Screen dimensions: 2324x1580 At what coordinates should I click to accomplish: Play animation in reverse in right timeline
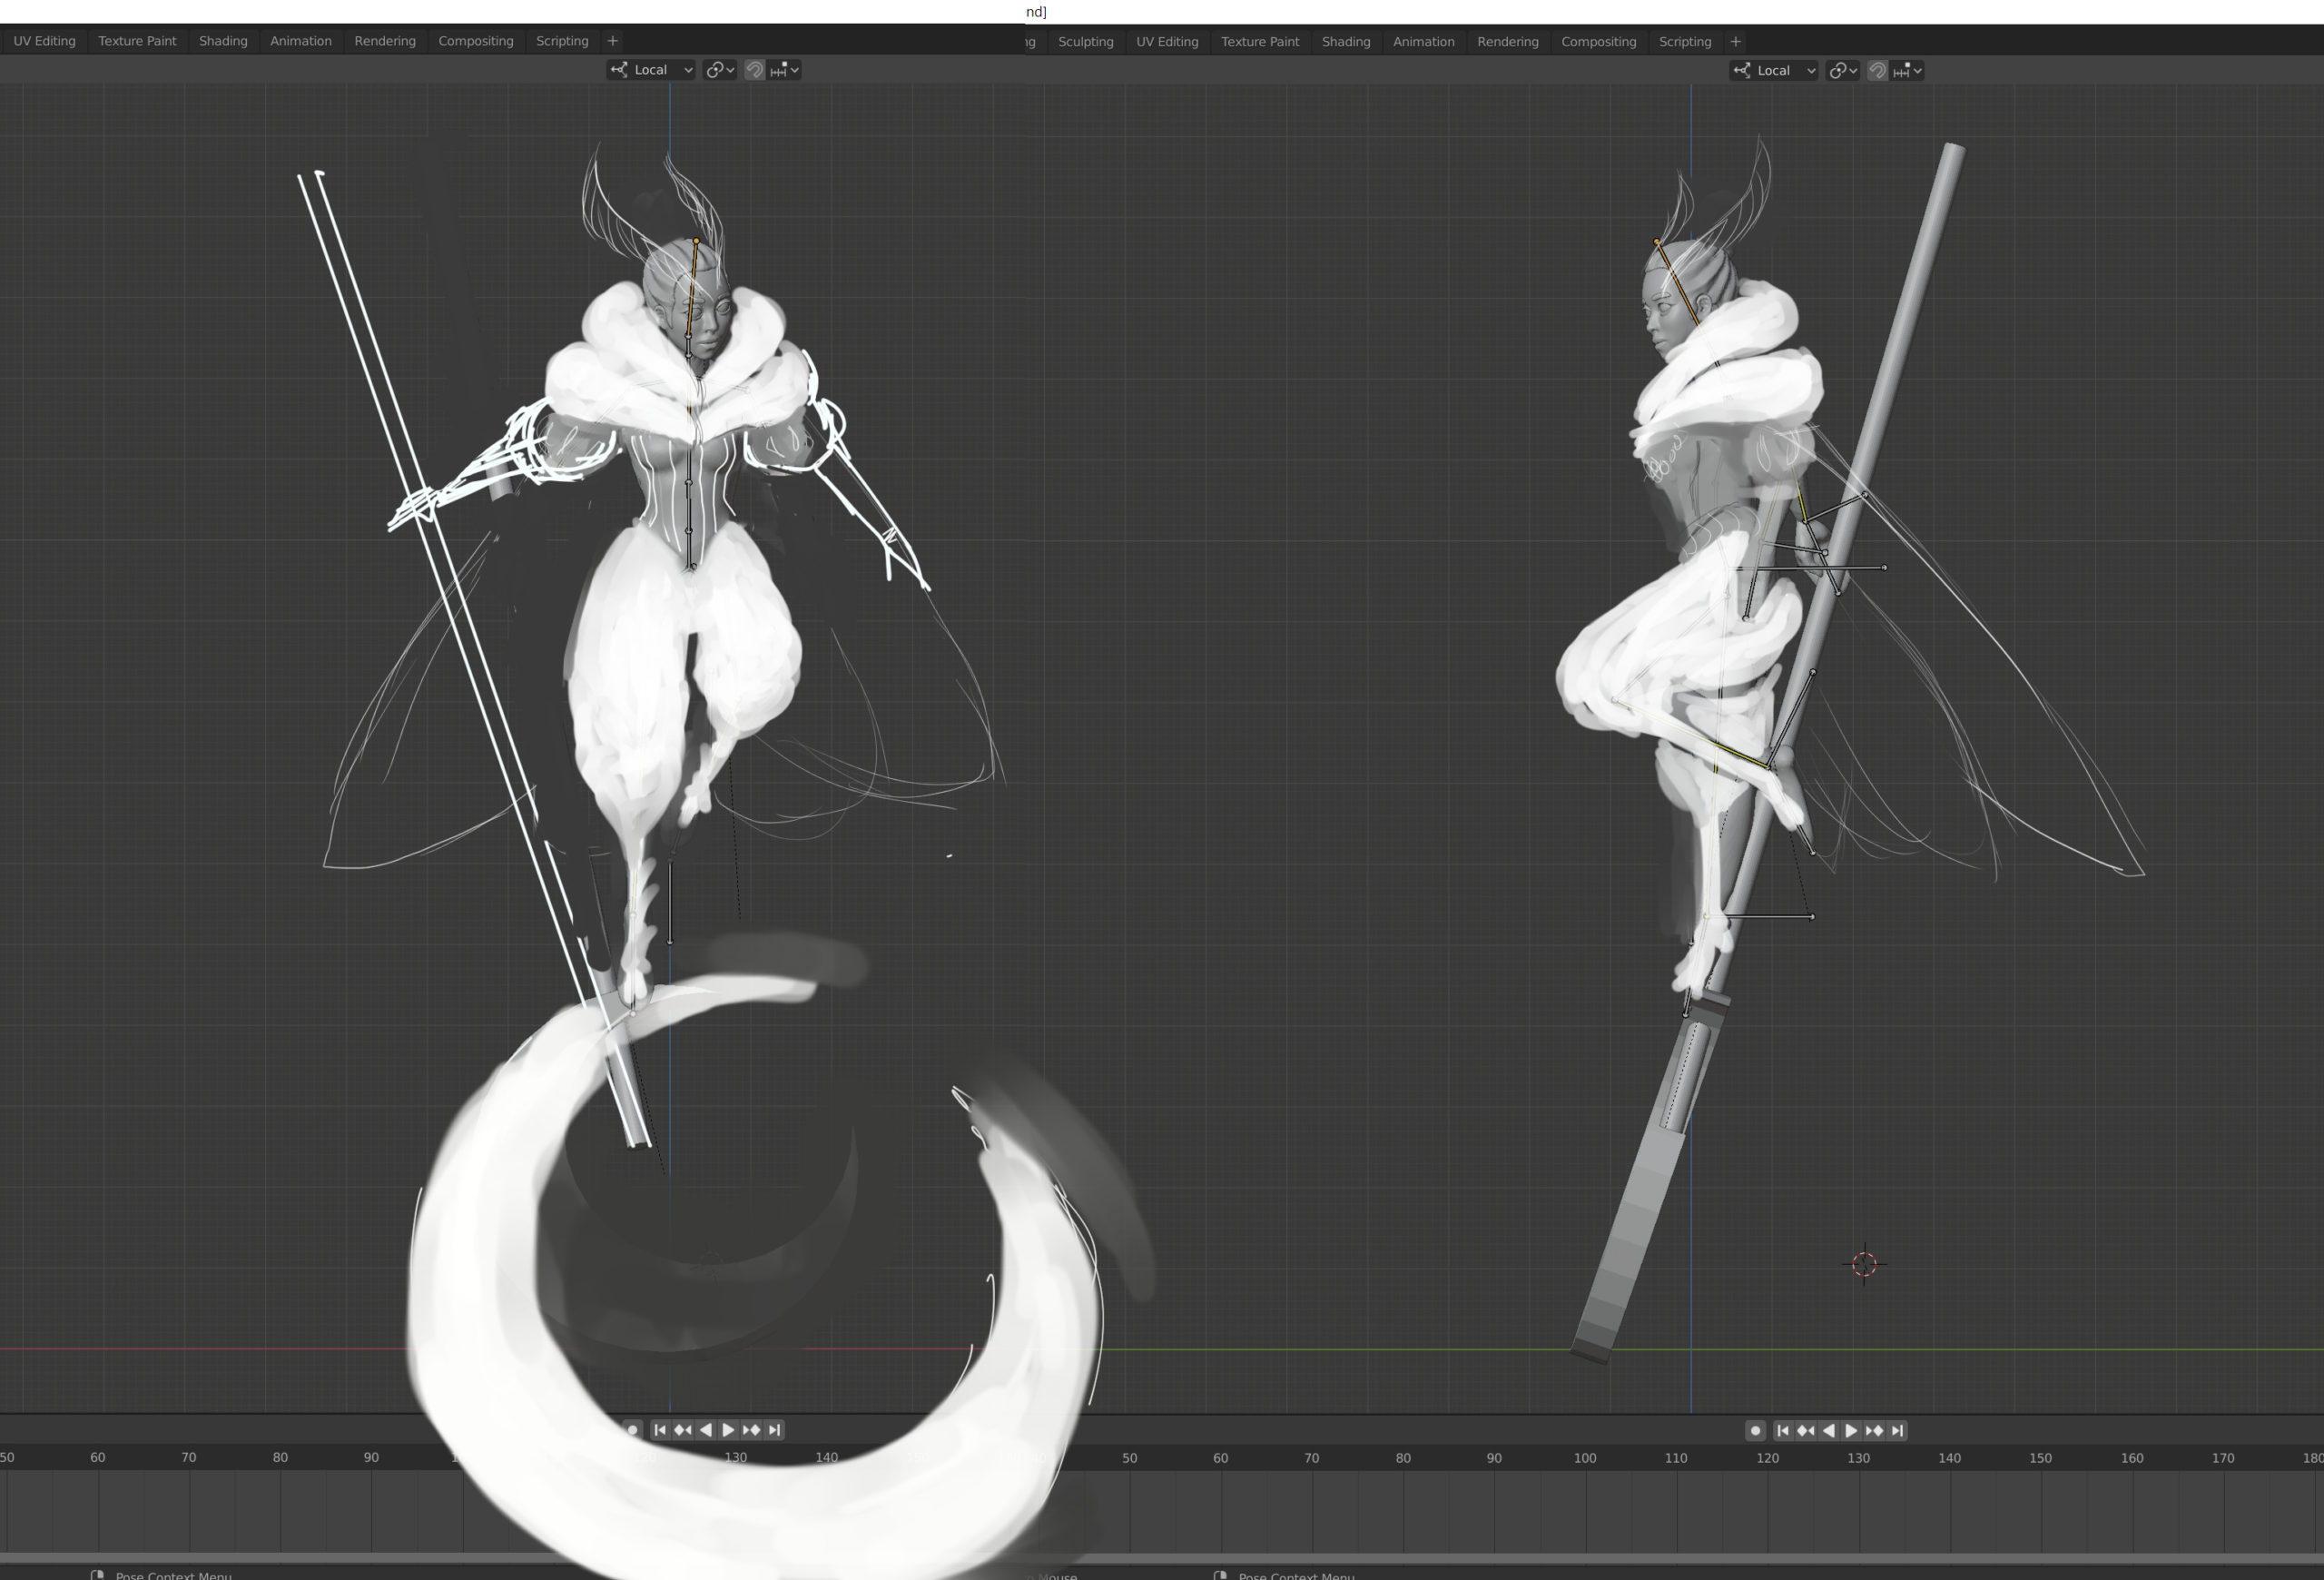1828,1431
